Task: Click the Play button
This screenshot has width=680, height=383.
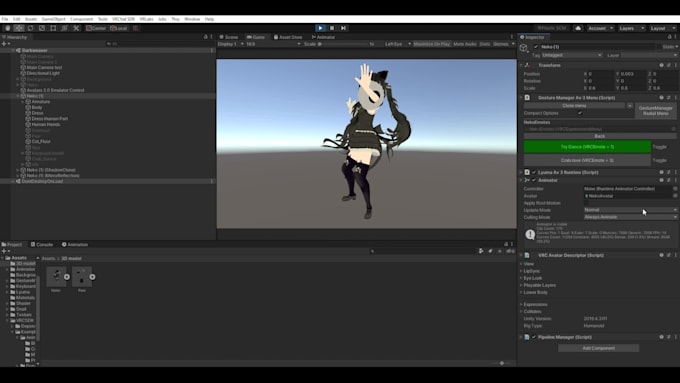Action: (x=320, y=28)
